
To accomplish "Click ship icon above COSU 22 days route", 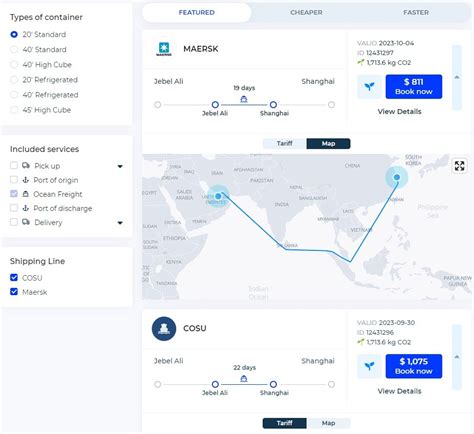I will click(x=244, y=379).
